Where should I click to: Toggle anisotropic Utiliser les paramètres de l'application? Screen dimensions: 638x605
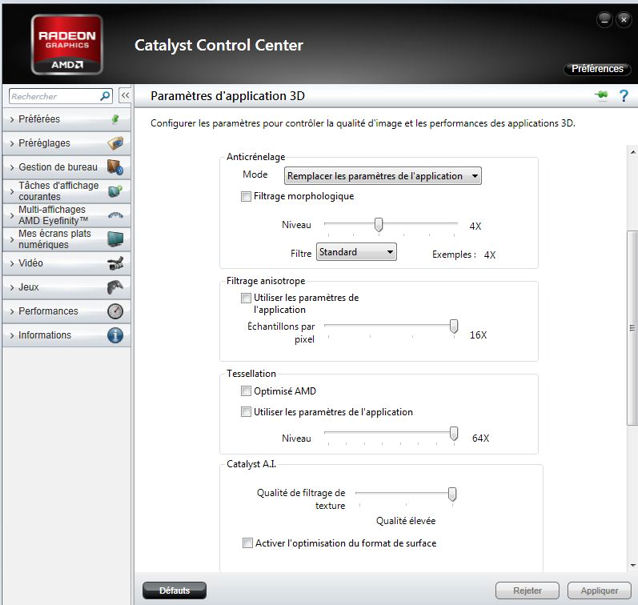[246, 298]
